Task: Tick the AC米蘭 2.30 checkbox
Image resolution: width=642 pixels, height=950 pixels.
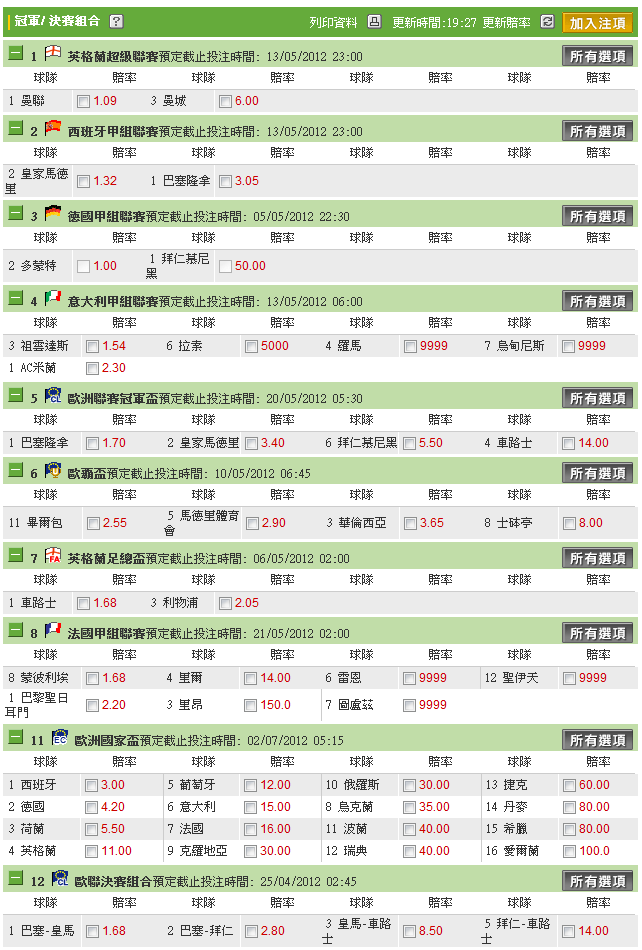Action: tap(92, 368)
